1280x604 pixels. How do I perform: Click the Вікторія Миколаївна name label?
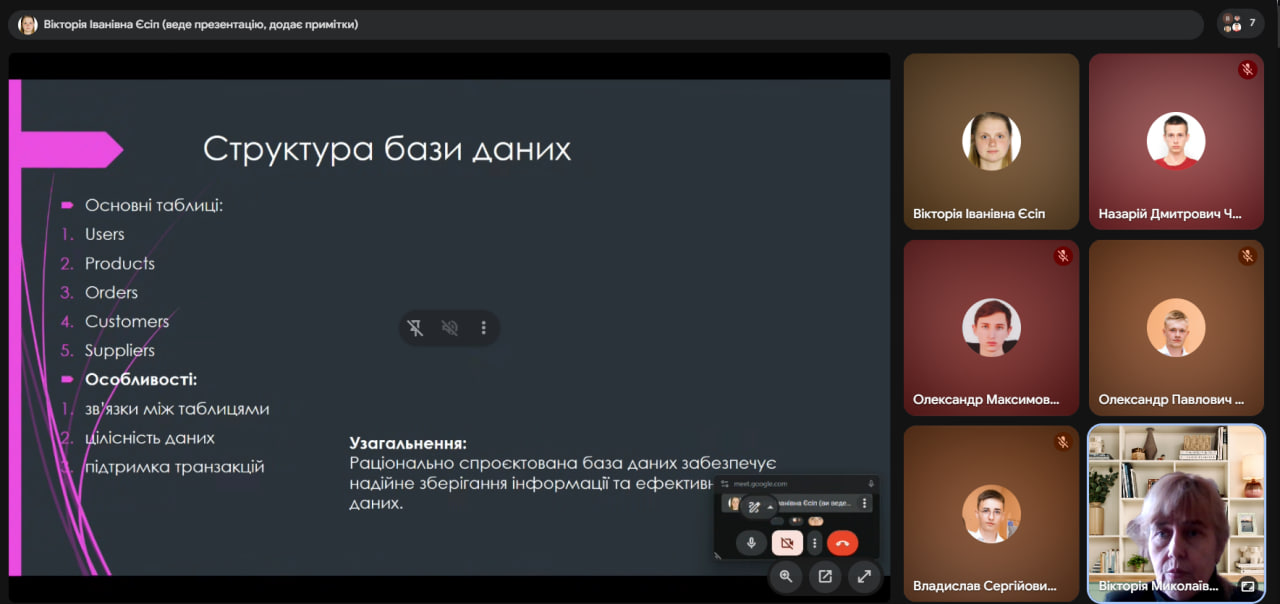click(1158, 585)
